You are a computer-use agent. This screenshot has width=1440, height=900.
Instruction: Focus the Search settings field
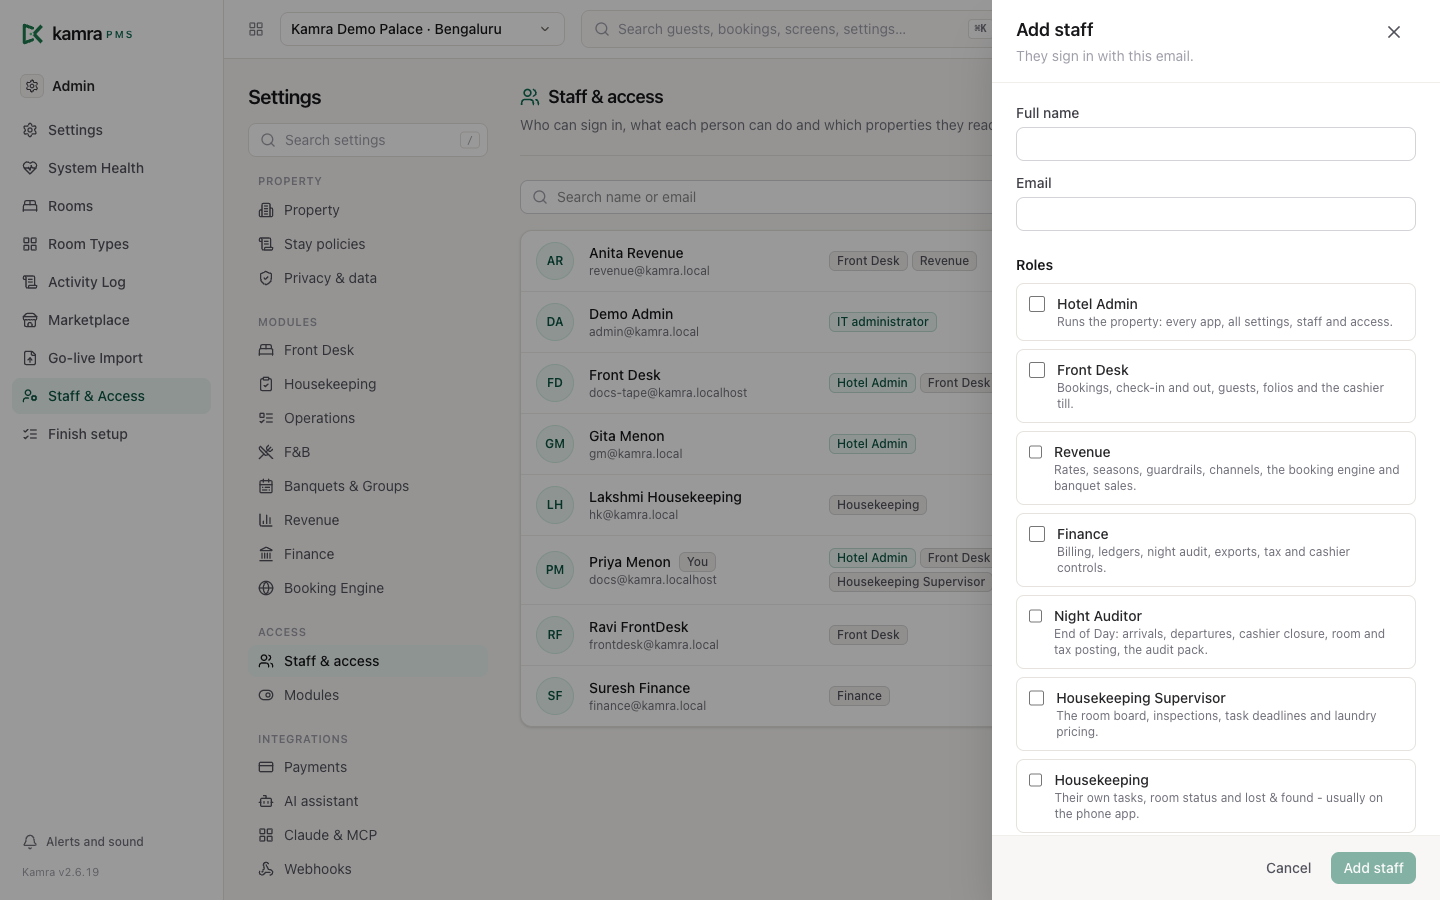click(368, 140)
